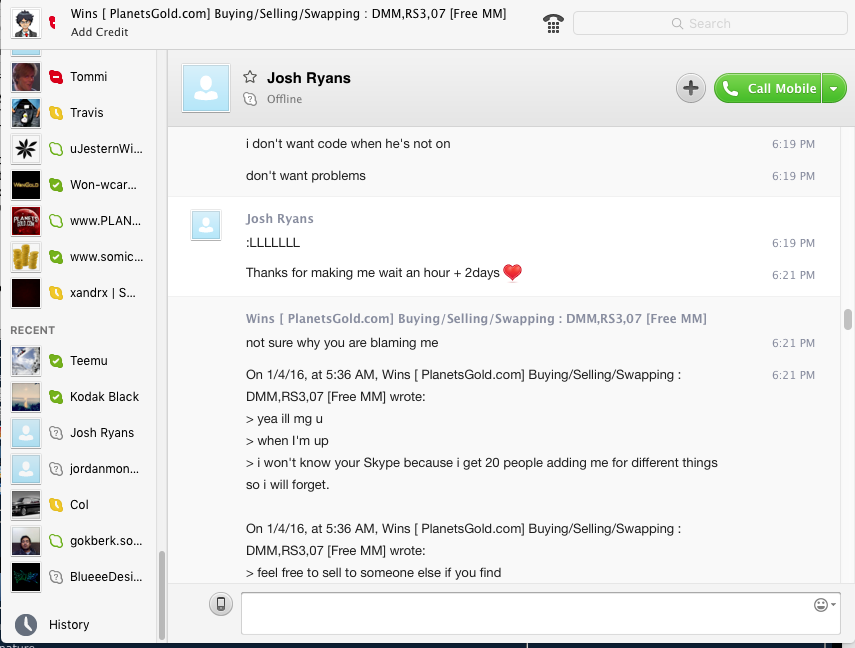Click Wins [PlanetsGold.com] sender name in chat

pyautogui.click(x=476, y=319)
